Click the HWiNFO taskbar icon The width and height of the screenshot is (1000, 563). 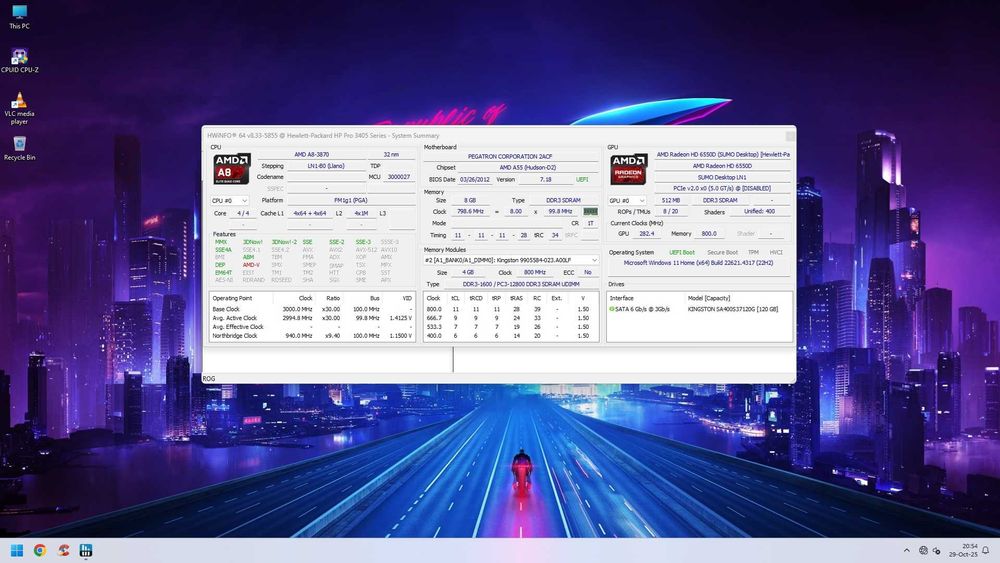click(x=85, y=550)
